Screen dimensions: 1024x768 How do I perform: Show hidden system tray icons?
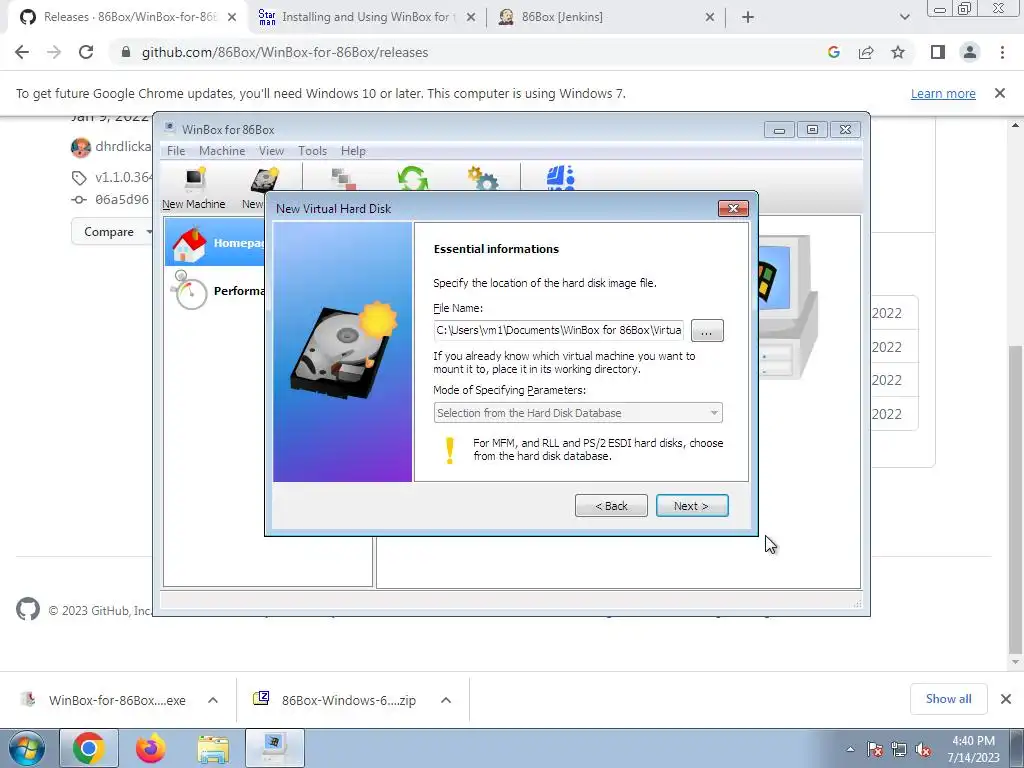[850, 749]
